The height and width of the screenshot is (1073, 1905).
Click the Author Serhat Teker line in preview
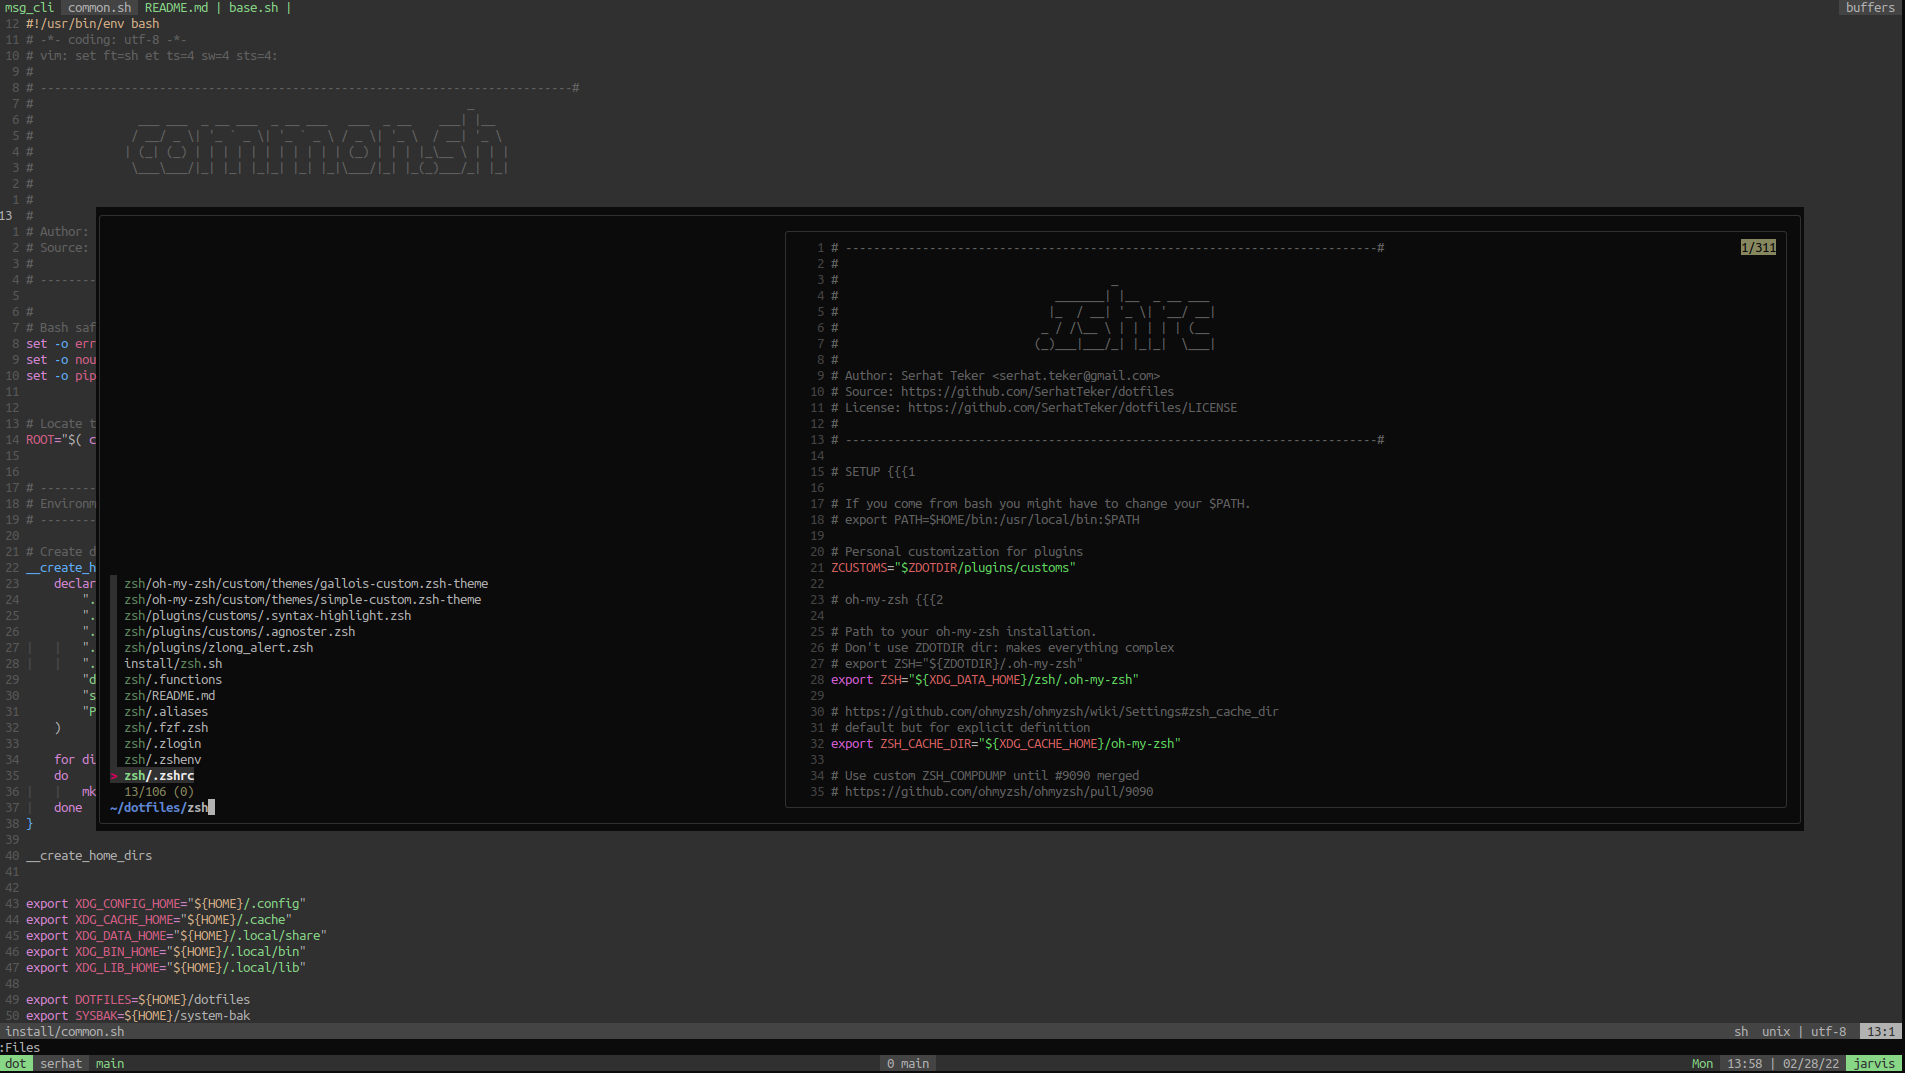point(995,375)
